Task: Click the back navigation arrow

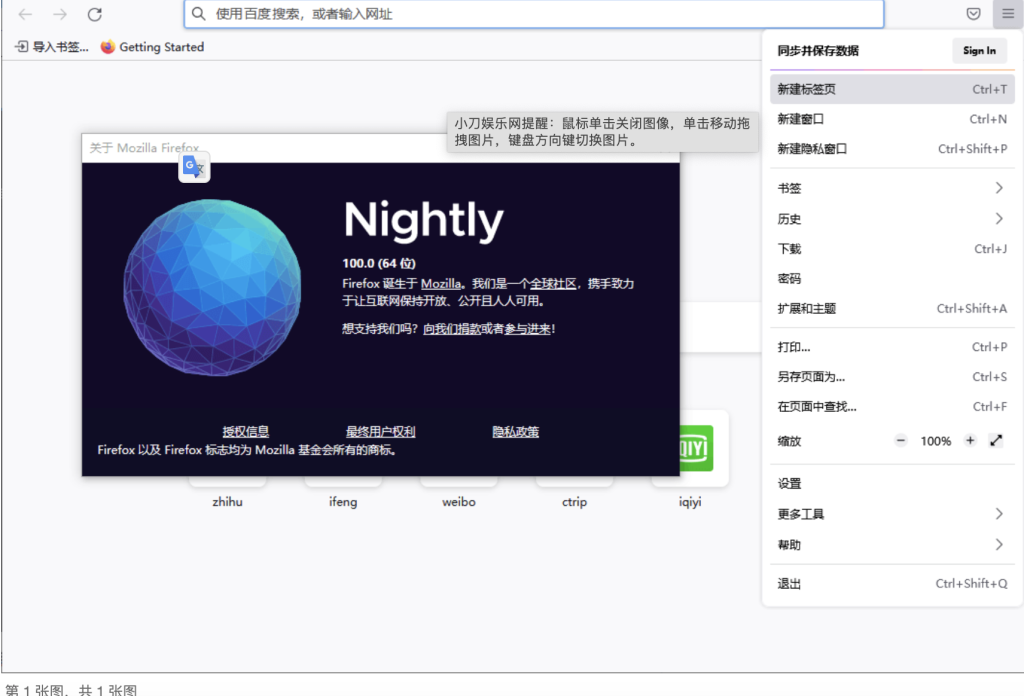Action: (25, 14)
